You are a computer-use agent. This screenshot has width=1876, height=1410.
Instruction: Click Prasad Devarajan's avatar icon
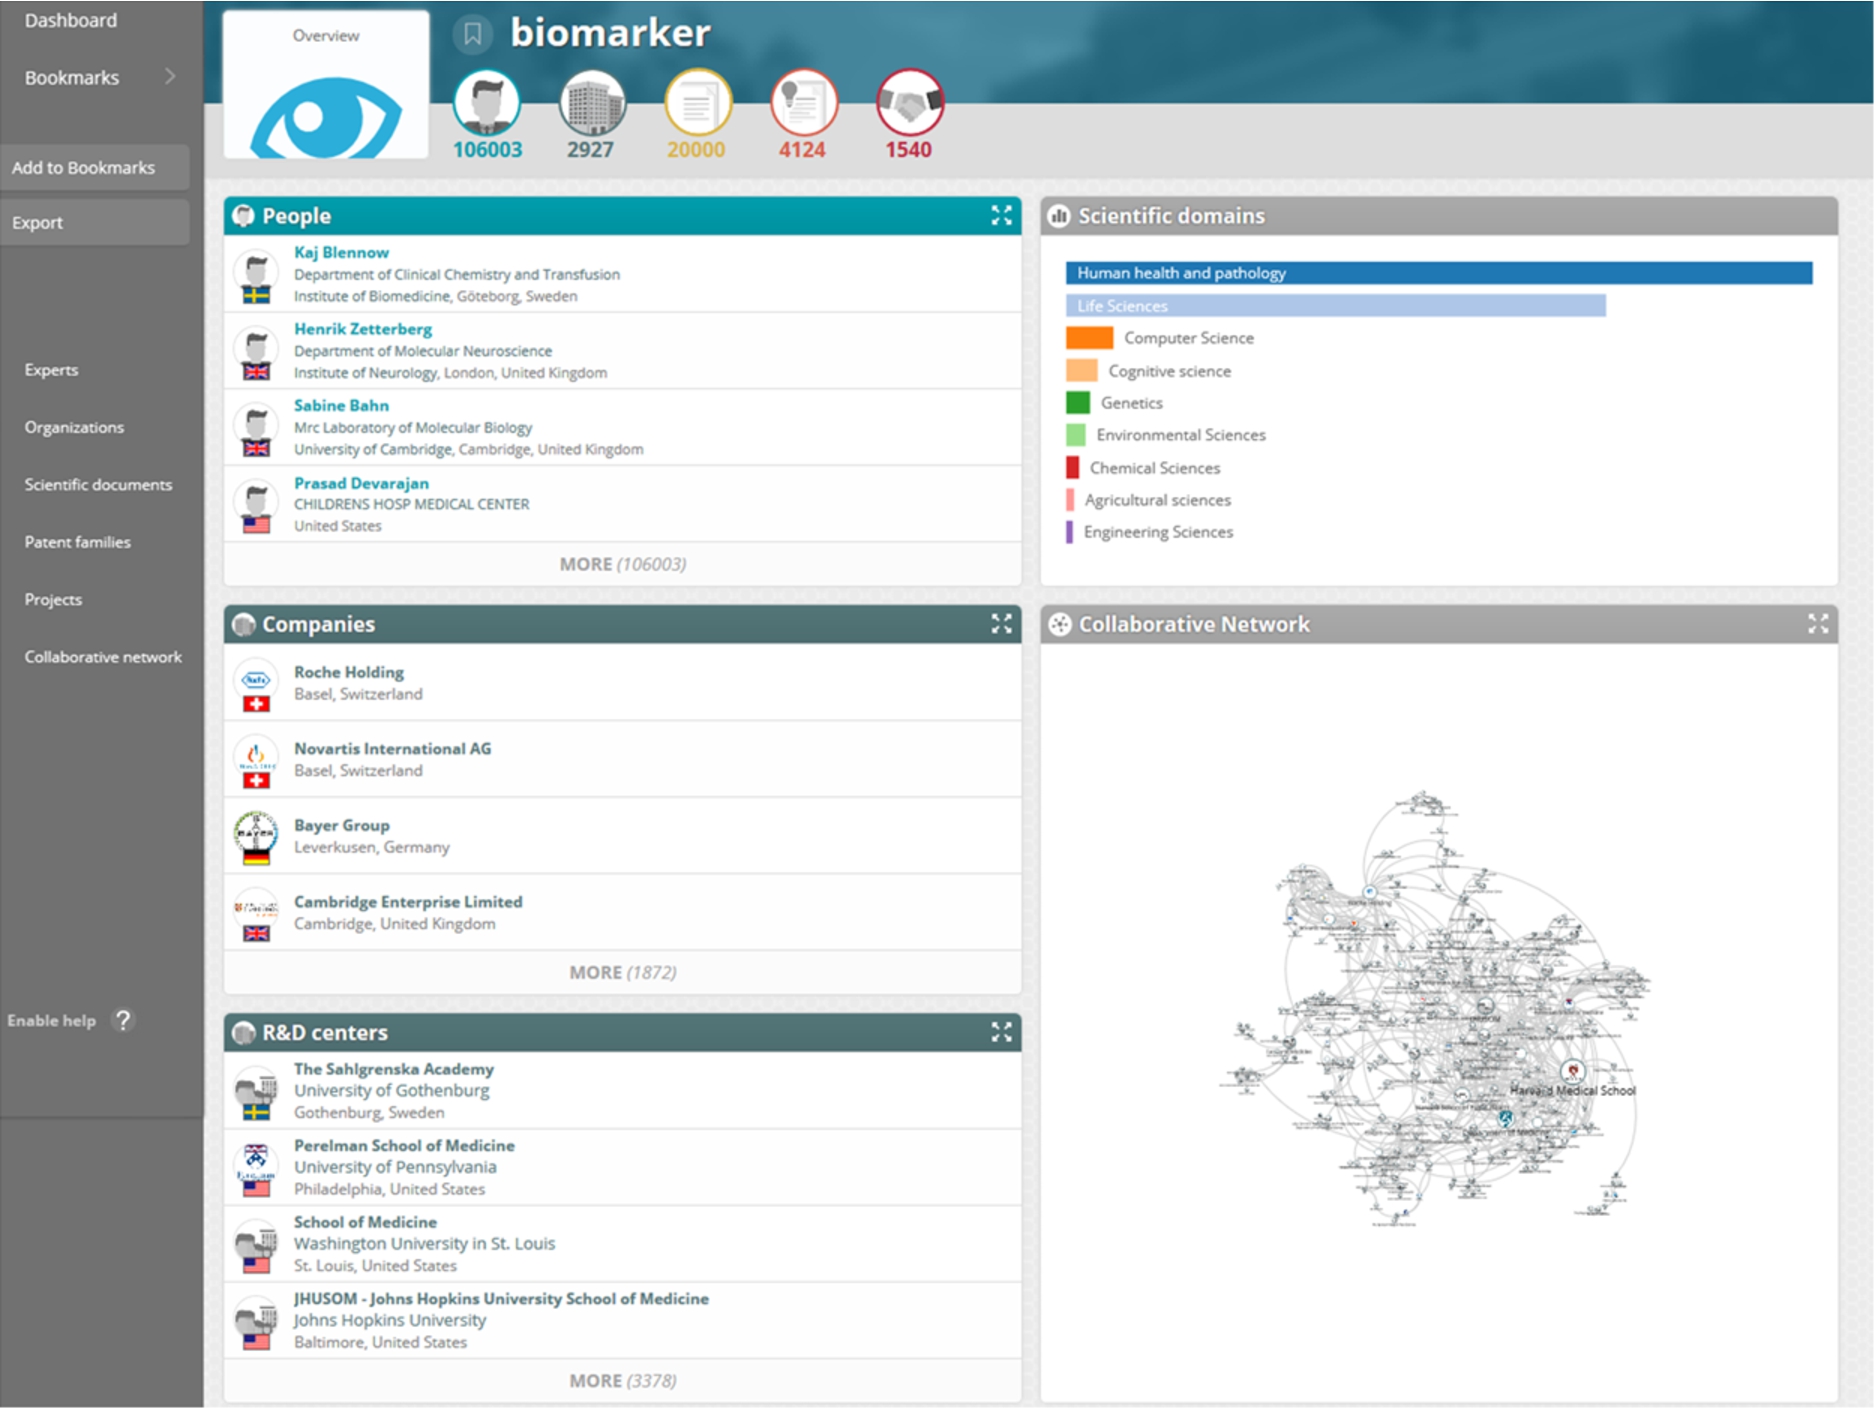(x=256, y=505)
